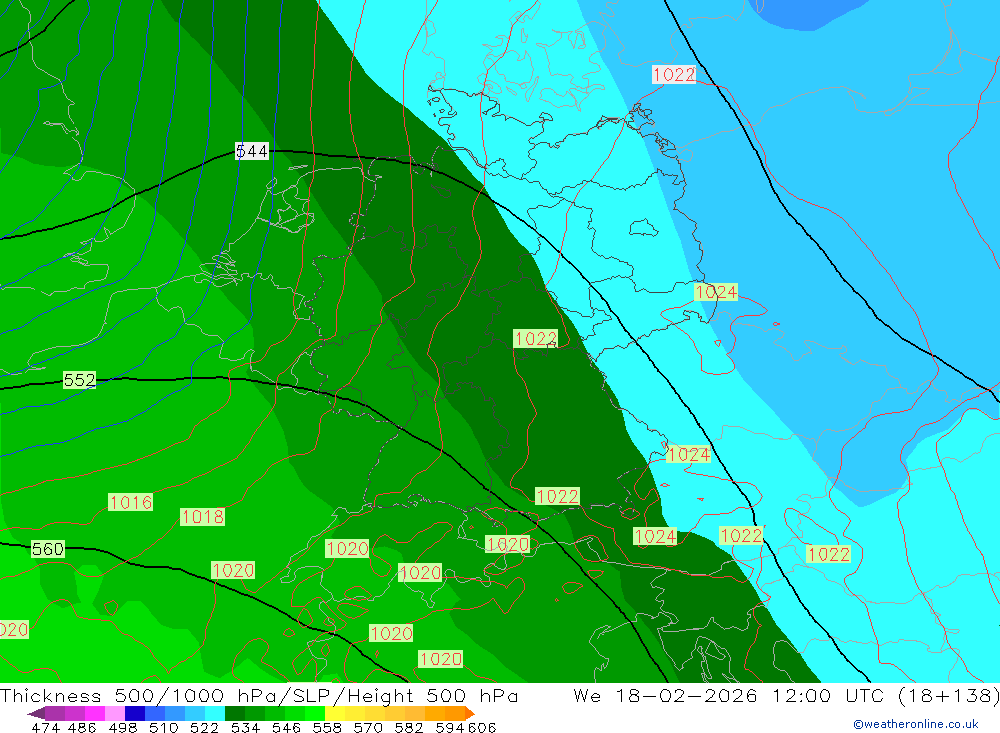The height and width of the screenshot is (733, 1000).
Task: Click the 498 legend value
Action: tap(123, 727)
